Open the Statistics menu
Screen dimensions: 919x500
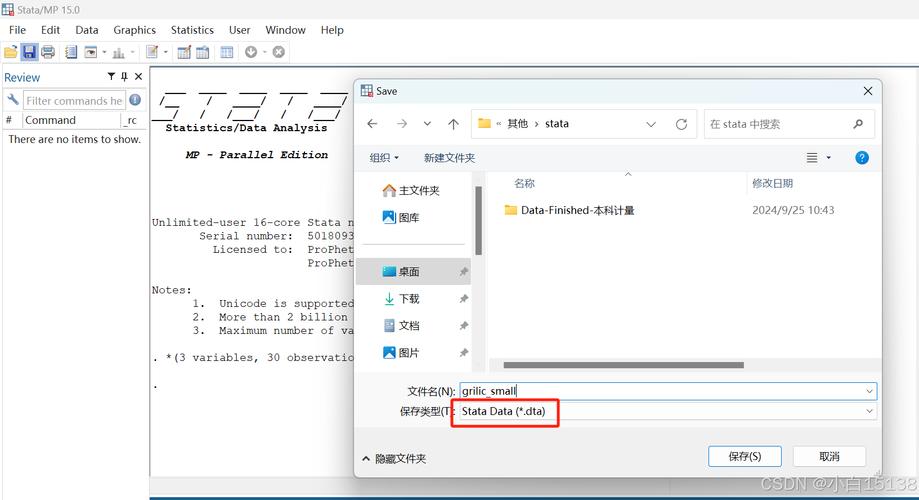click(192, 30)
